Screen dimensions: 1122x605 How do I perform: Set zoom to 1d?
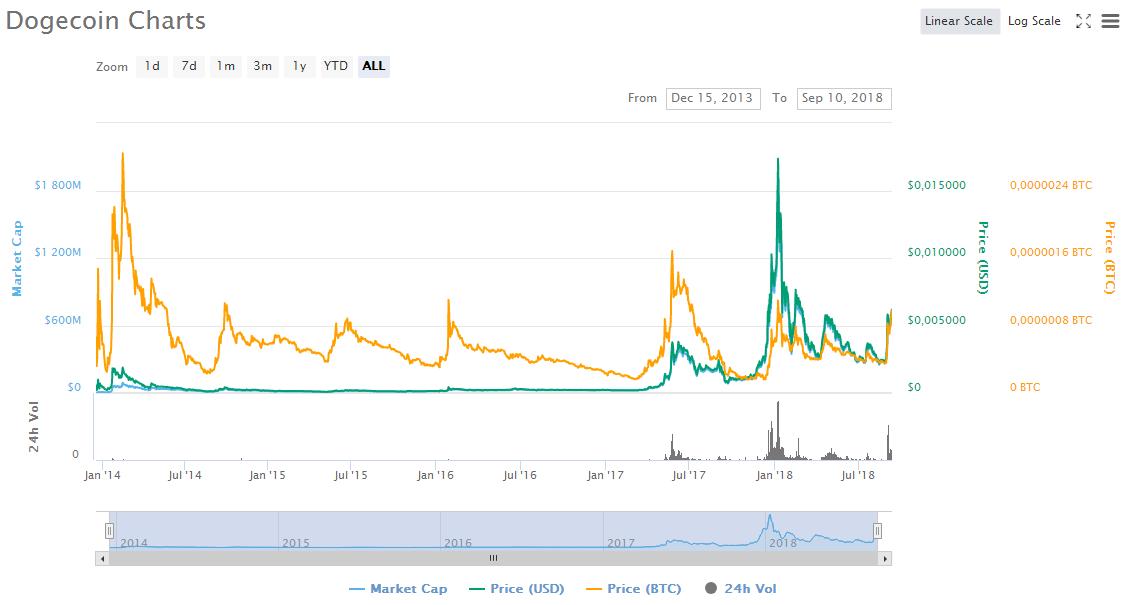[152, 66]
